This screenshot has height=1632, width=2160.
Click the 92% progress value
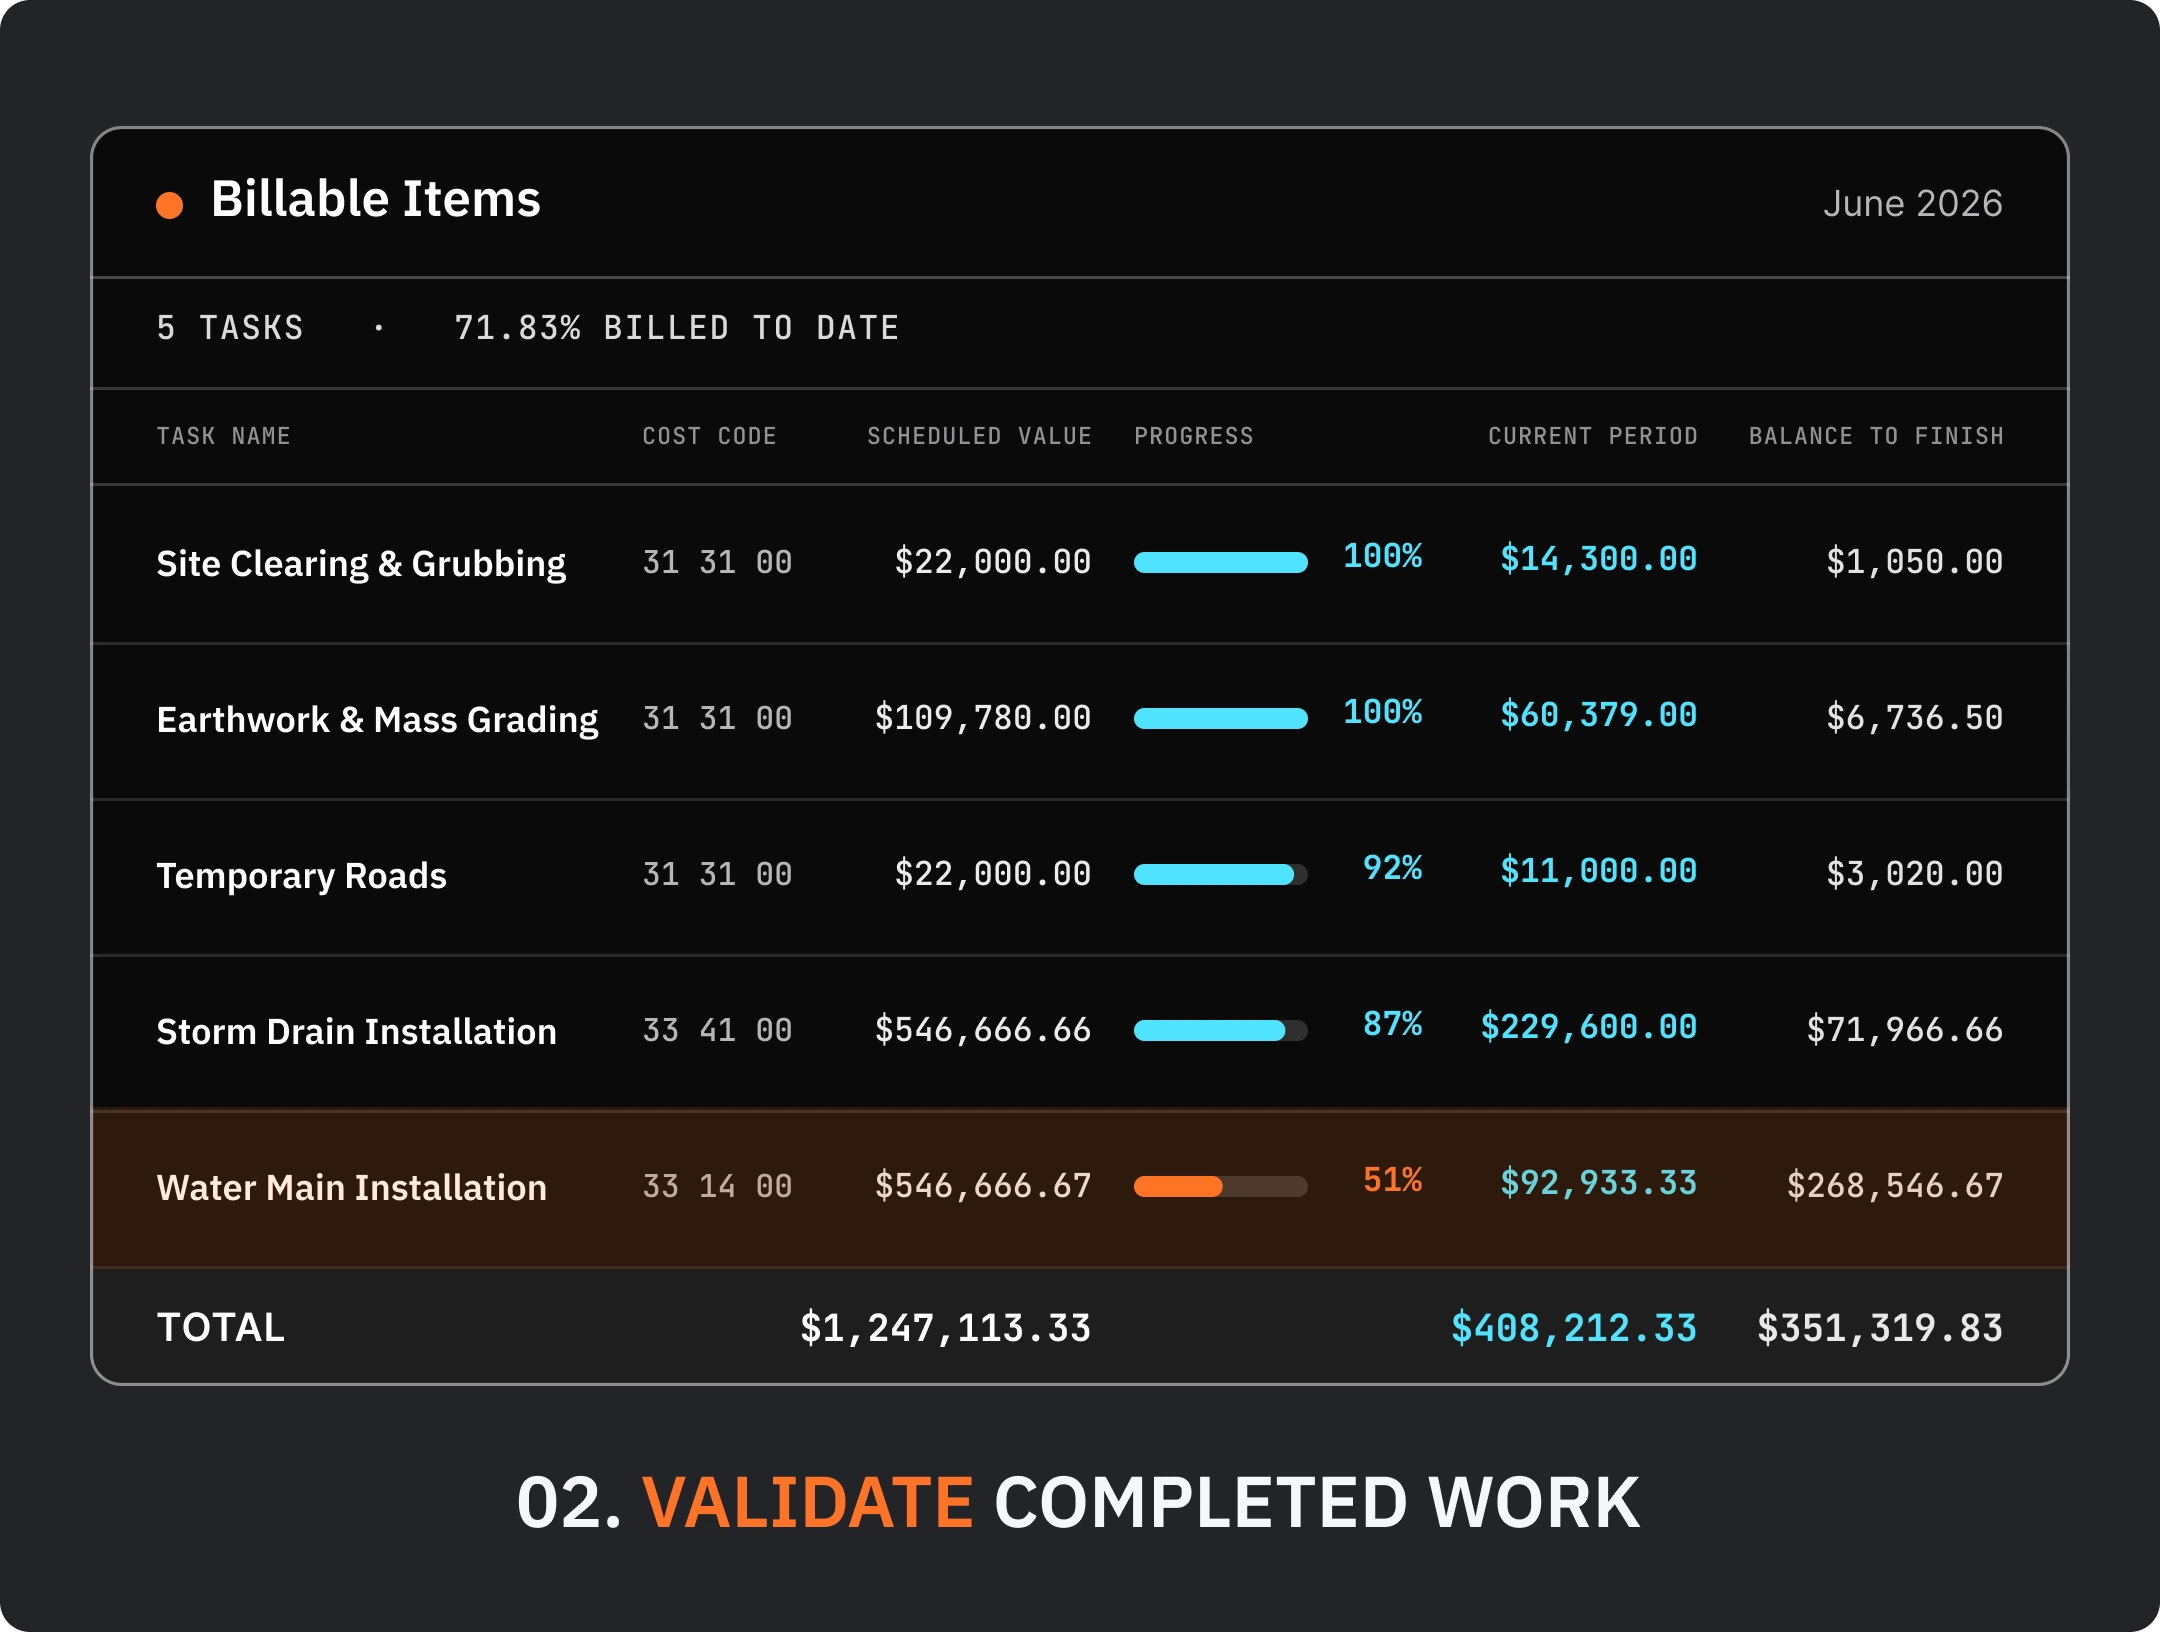coord(1393,868)
